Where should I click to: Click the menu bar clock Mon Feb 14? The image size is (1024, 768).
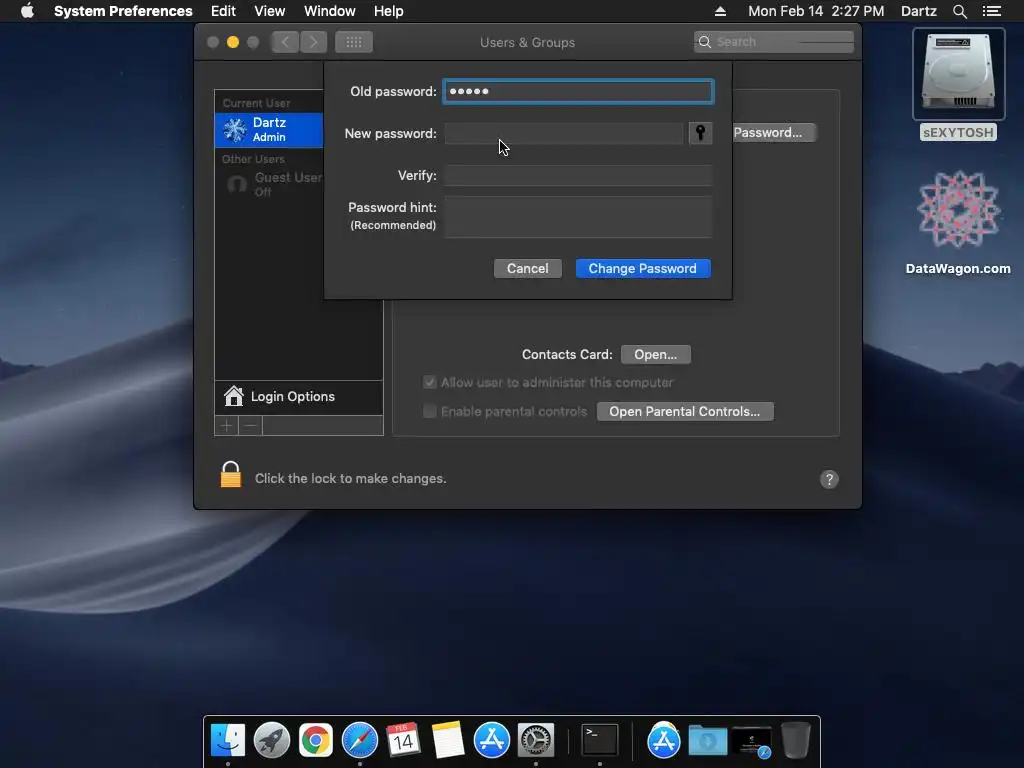[x=816, y=11]
